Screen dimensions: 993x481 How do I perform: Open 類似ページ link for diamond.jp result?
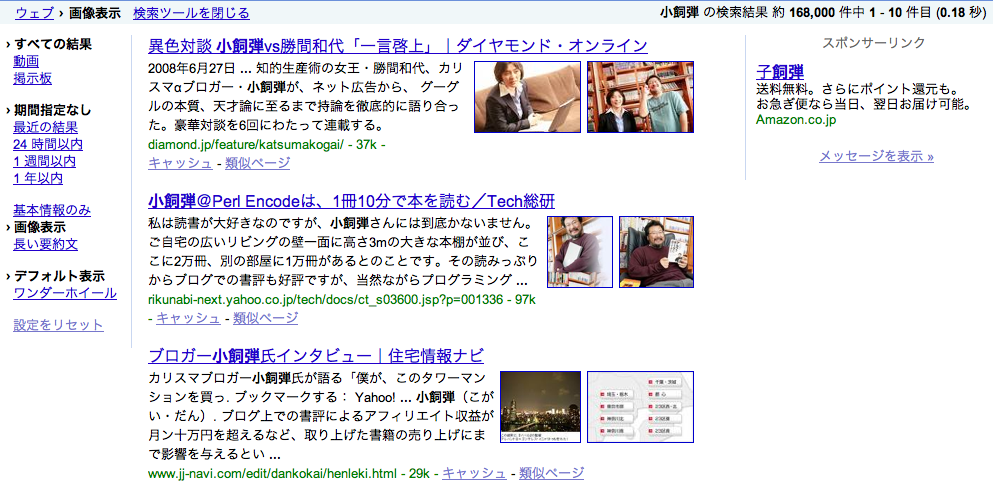coord(257,163)
